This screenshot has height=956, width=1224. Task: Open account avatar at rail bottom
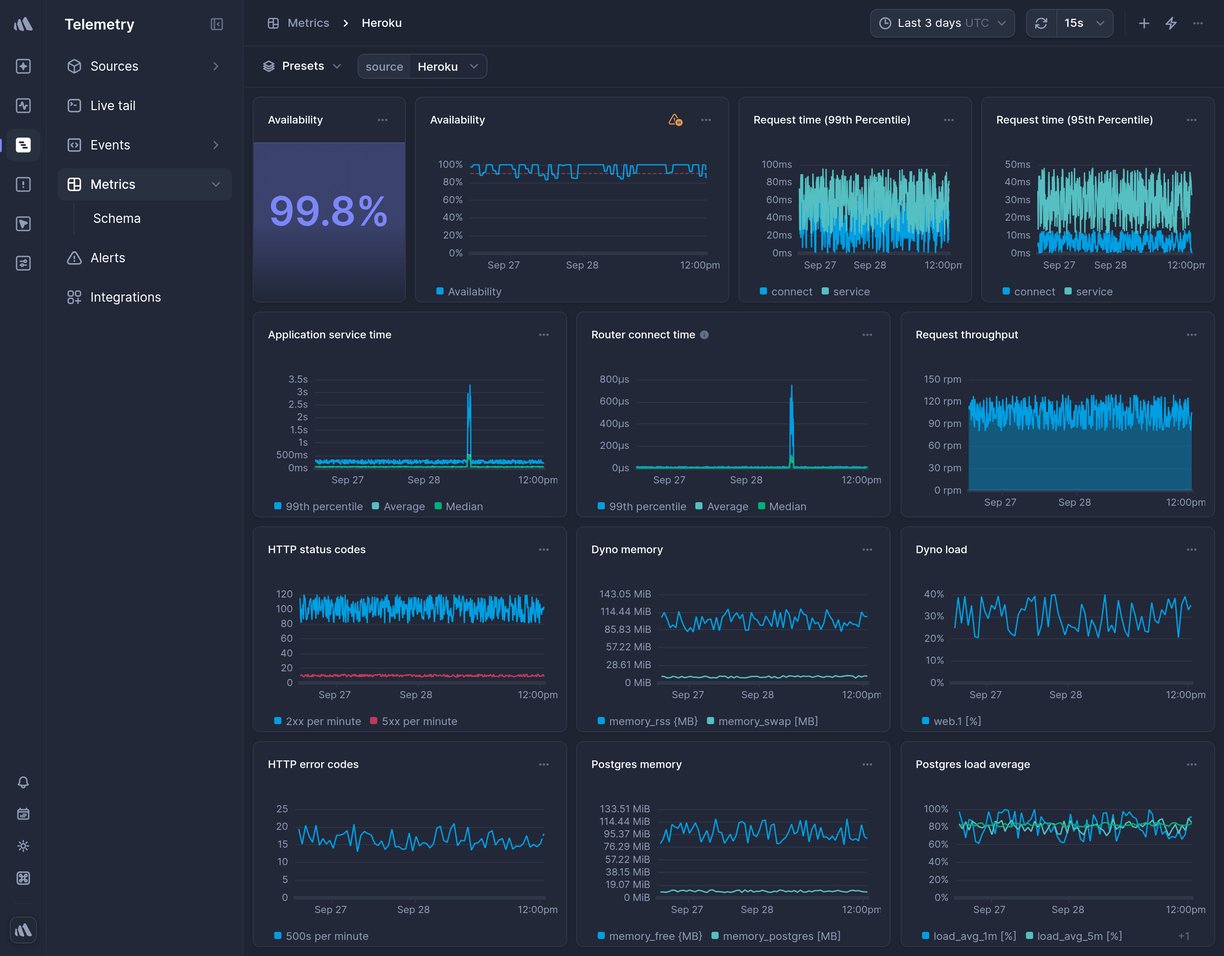23,930
